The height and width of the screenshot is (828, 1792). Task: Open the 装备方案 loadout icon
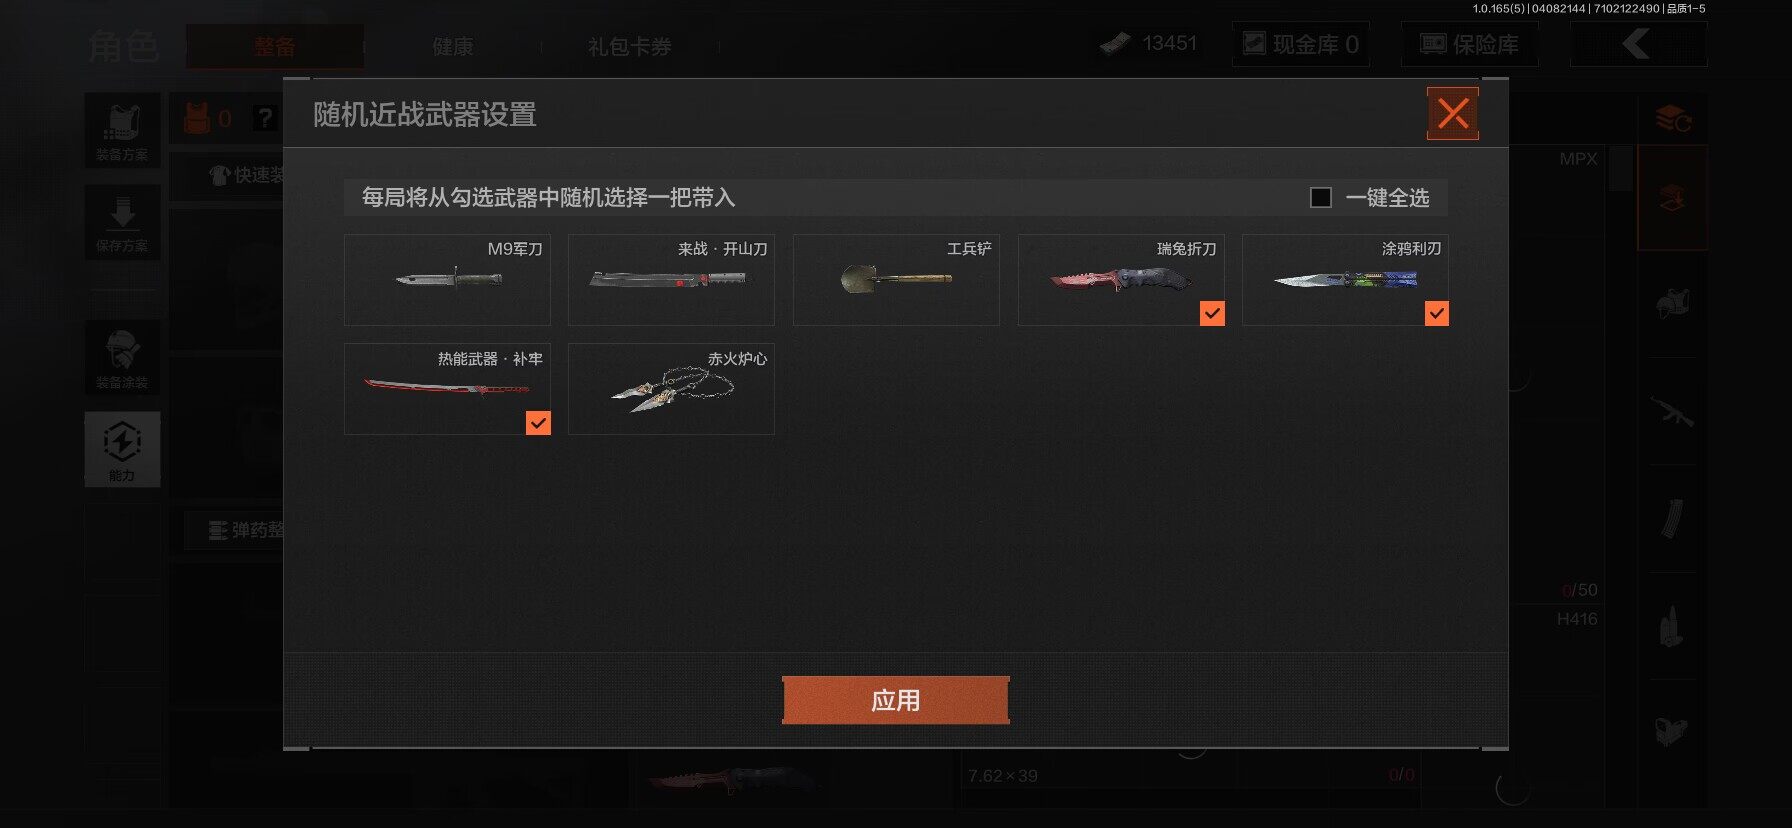(x=122, y=131)
